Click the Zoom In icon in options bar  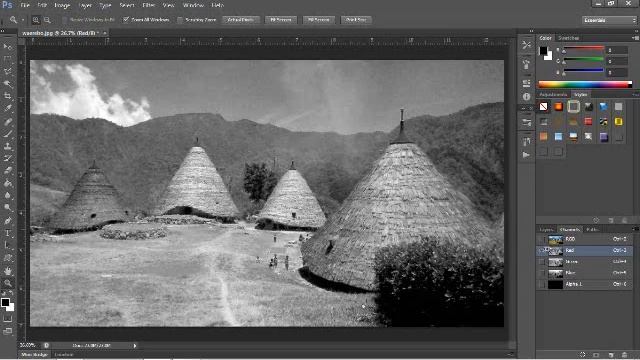[36, 20]
